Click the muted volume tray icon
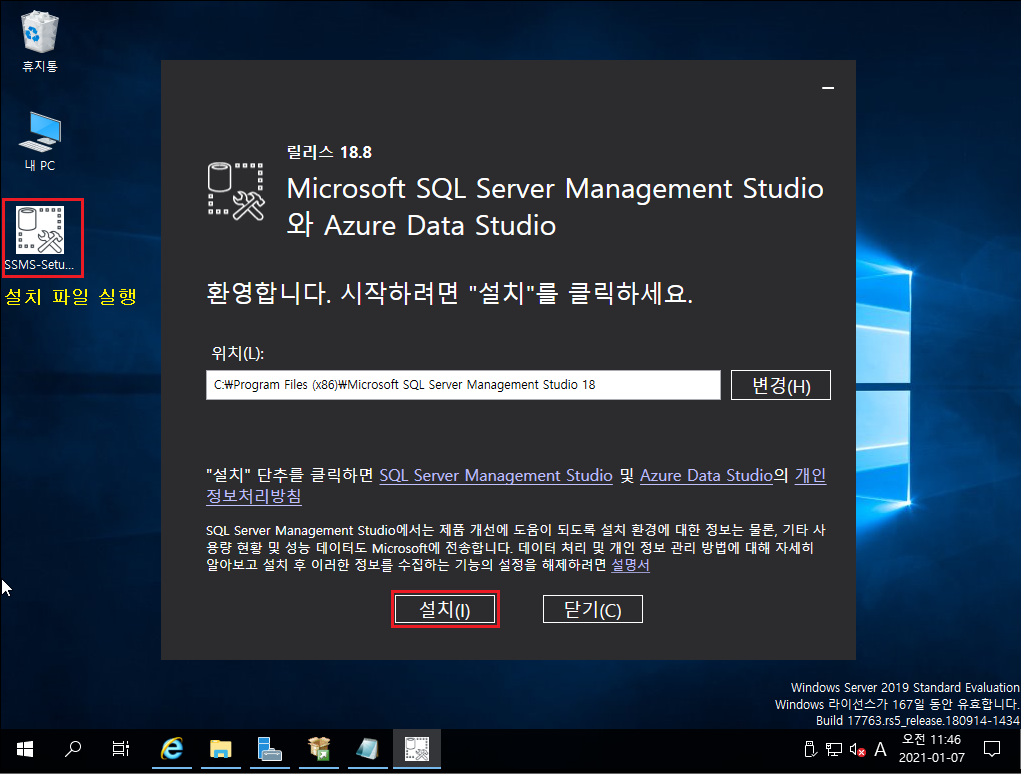1021x774 pixels. pos(857,750)
